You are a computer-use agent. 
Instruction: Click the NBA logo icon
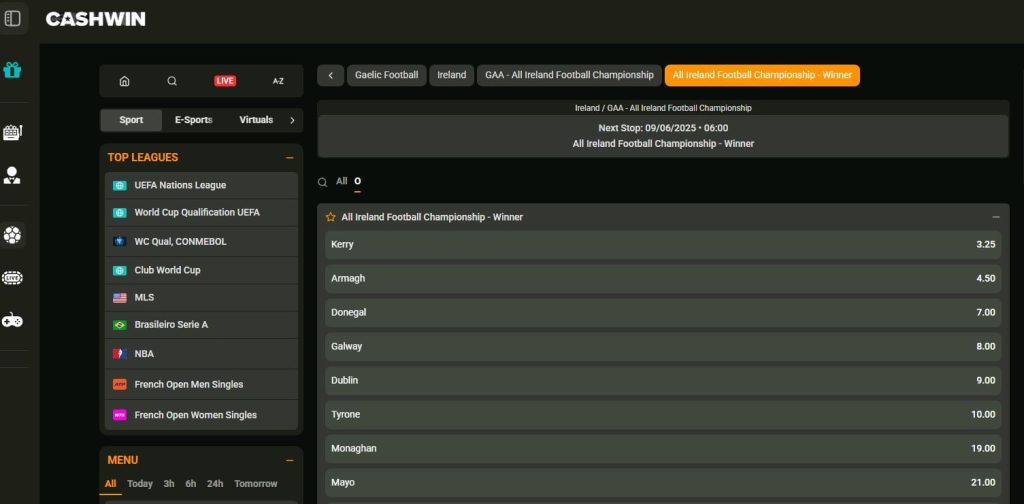[120, 354]
